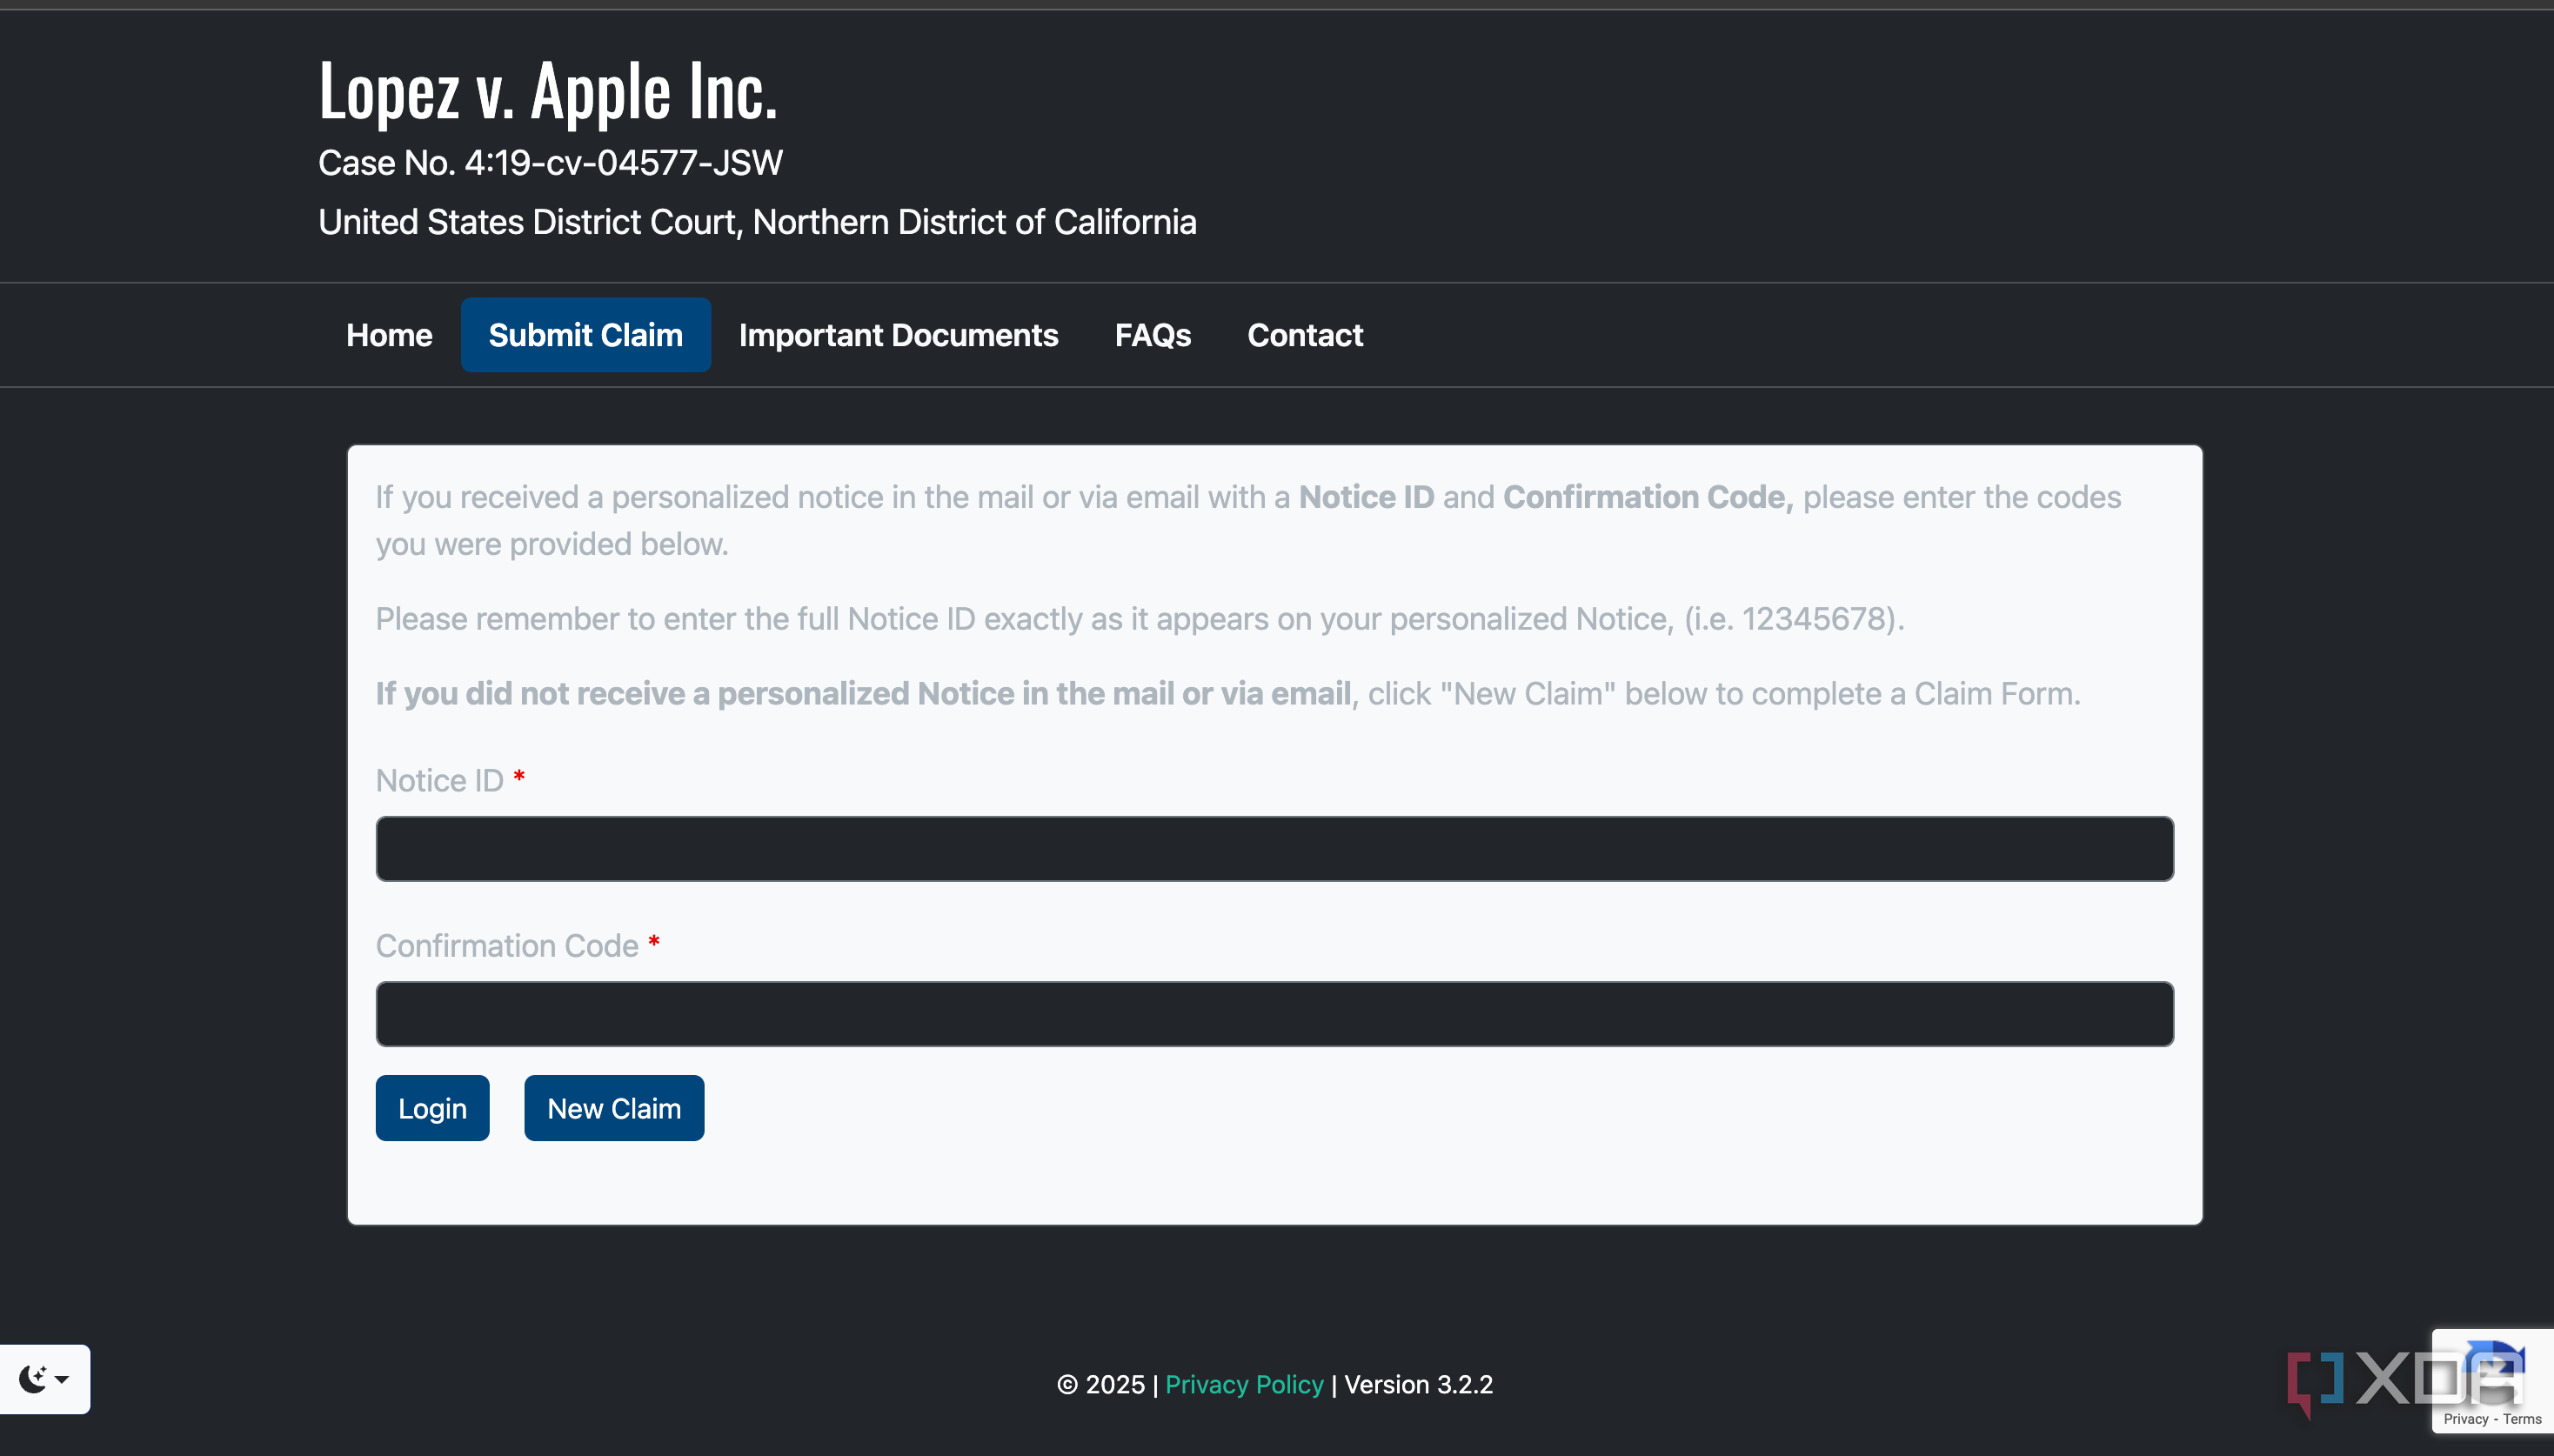Click the moon and stars theme icon
This screenshot has height=1456, width=2554.
tap(33, 1378)
